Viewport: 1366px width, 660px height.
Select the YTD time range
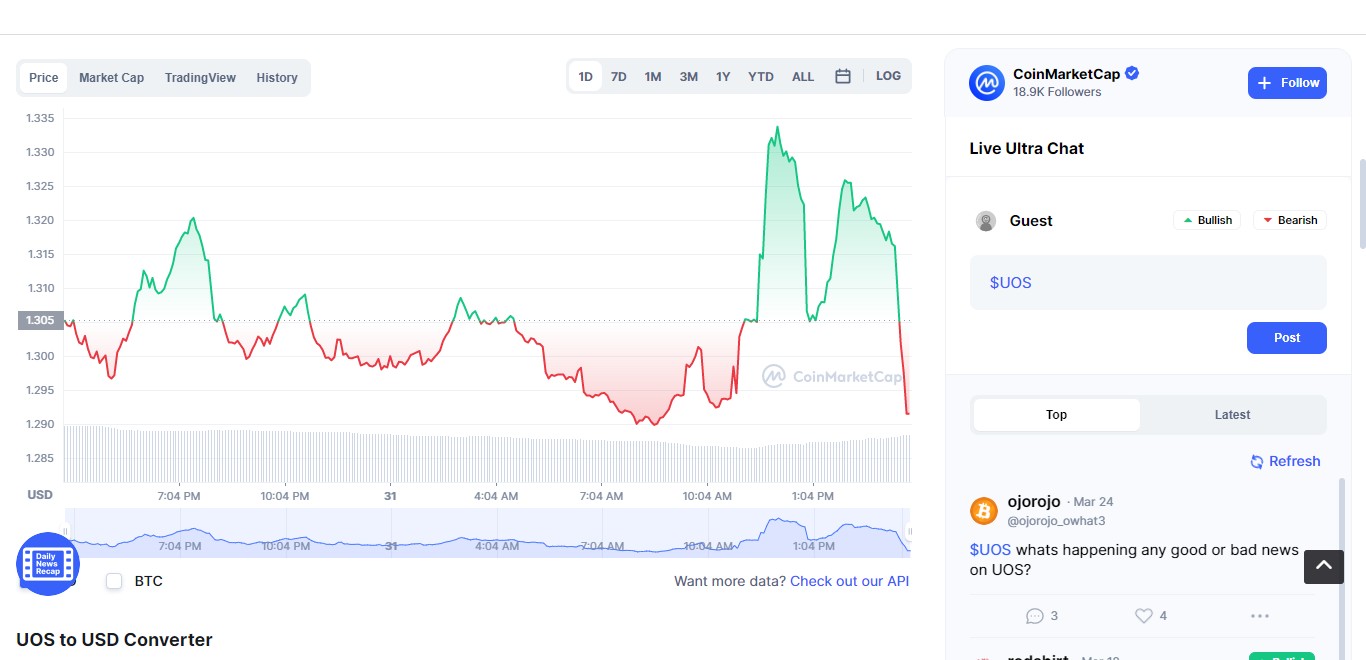pos(761,76)
